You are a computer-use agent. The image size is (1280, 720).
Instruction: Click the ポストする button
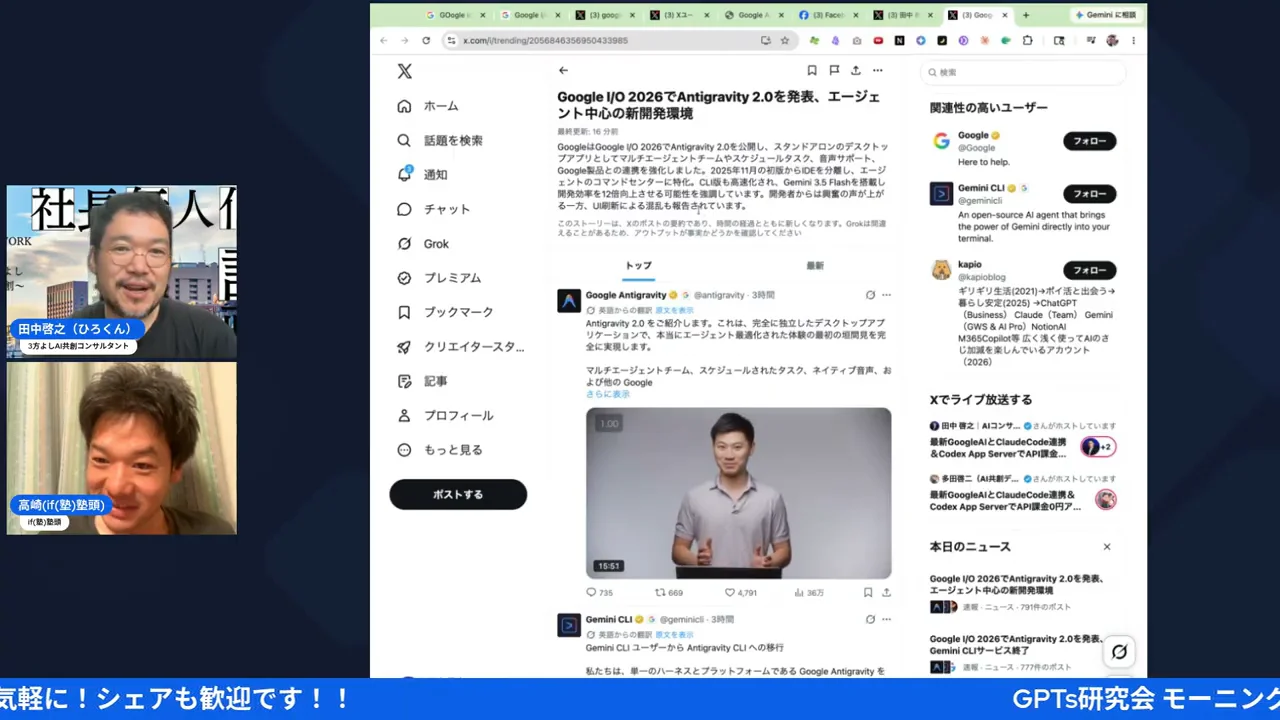click(458, 494)
